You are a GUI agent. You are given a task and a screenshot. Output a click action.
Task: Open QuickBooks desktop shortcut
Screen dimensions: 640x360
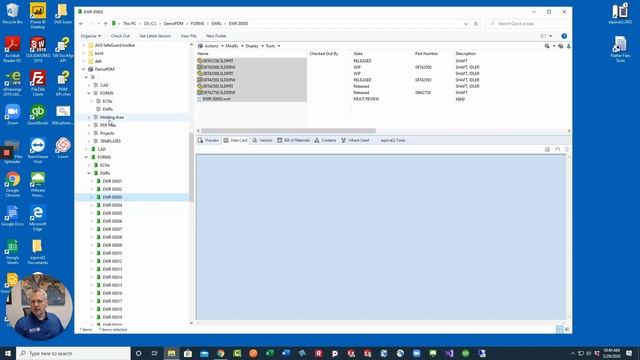pos(38,114)
